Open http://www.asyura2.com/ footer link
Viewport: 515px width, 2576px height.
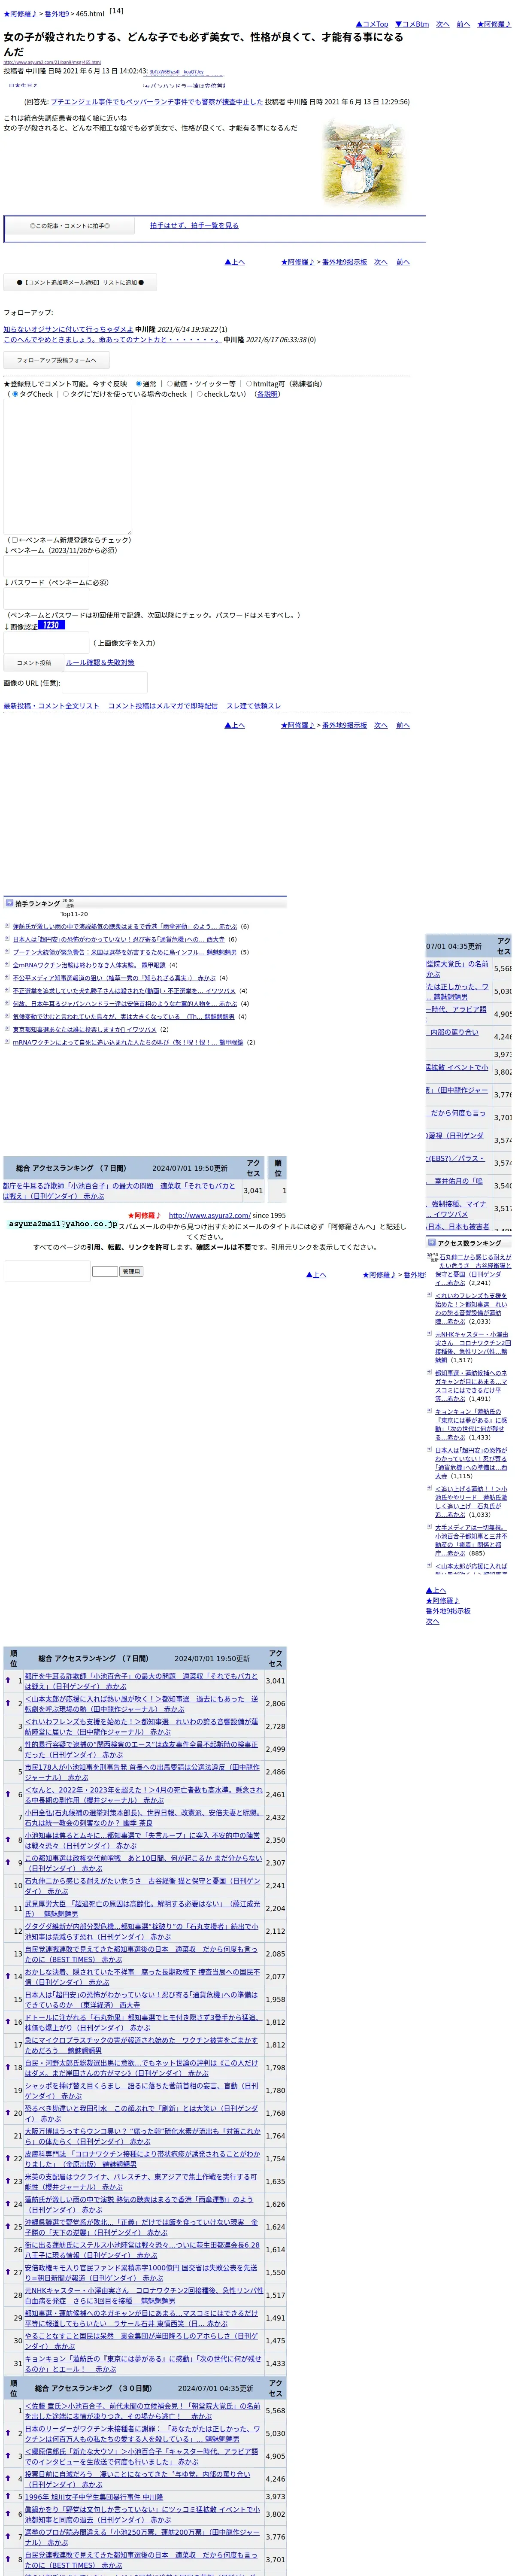pyautogui.click(x=210, y=1216)
